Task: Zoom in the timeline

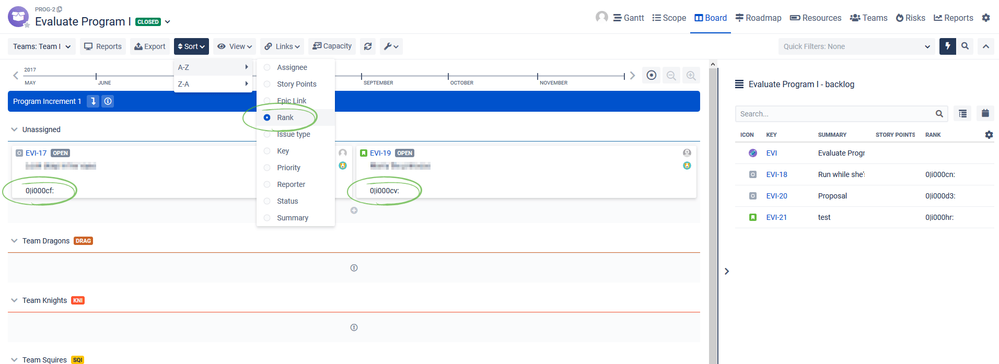Action: point(691,75)
